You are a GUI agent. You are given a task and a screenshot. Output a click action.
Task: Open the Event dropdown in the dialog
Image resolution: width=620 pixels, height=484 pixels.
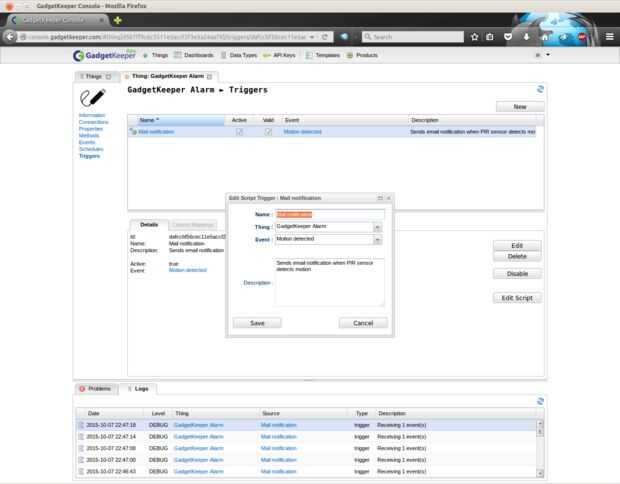click(x=377, y=240)
